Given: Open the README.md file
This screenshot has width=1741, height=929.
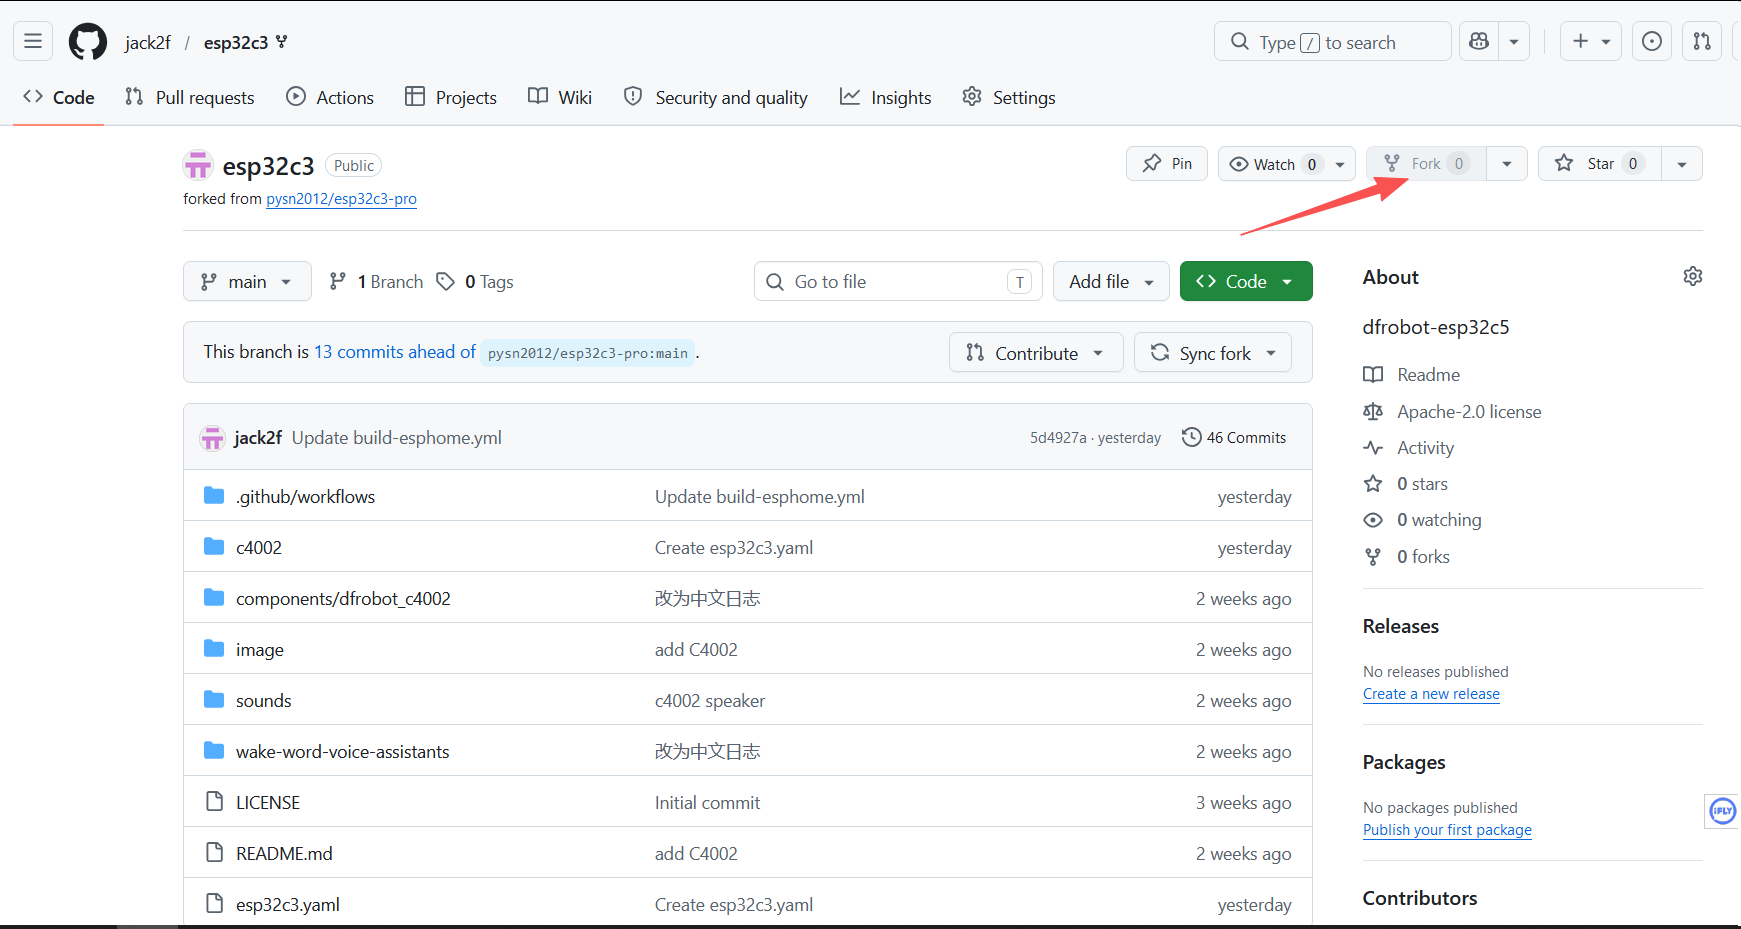Looking at the screenshot, I should coord(284,854).
